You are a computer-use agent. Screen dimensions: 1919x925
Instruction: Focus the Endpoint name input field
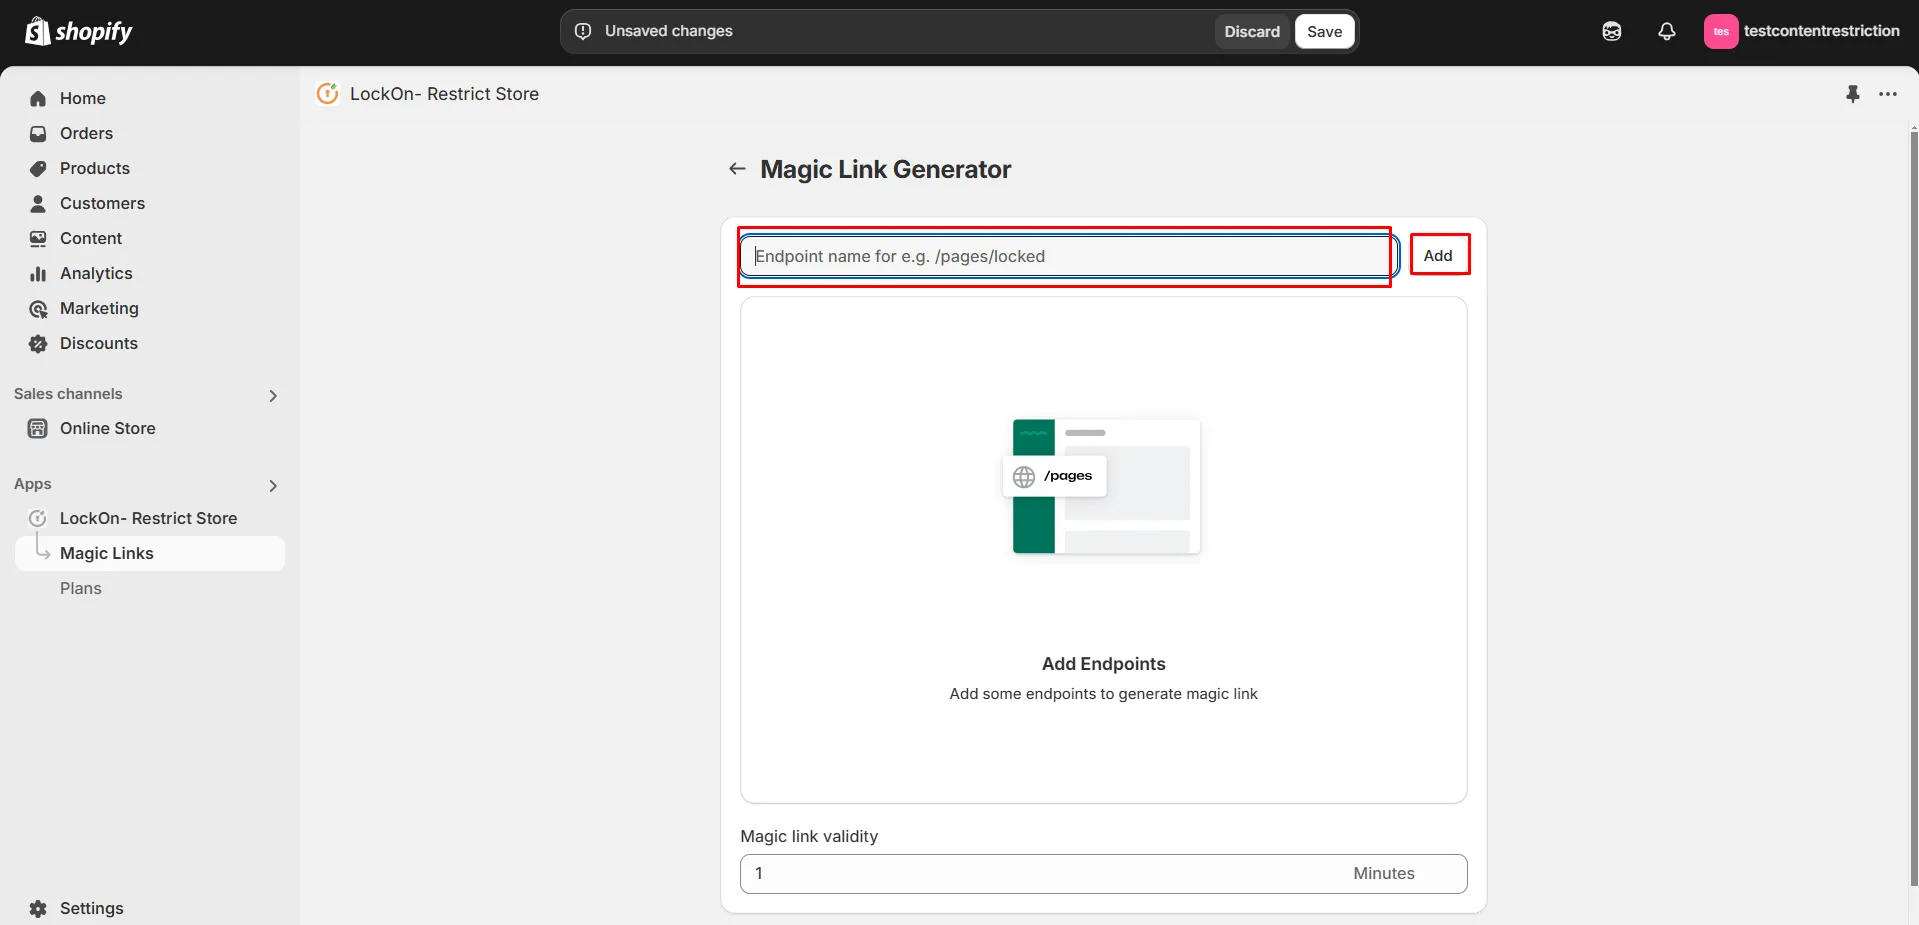point(1068,256)
